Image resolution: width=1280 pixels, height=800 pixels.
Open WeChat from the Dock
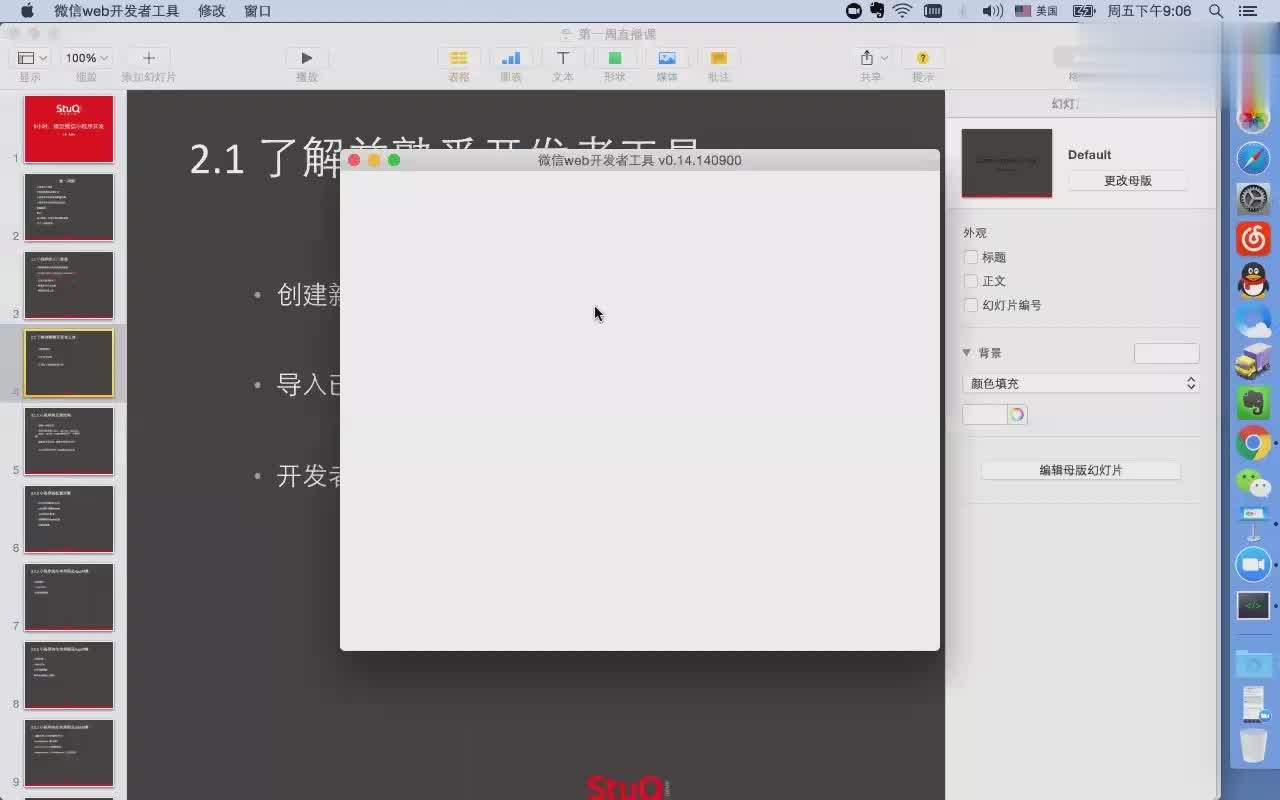1253,483
